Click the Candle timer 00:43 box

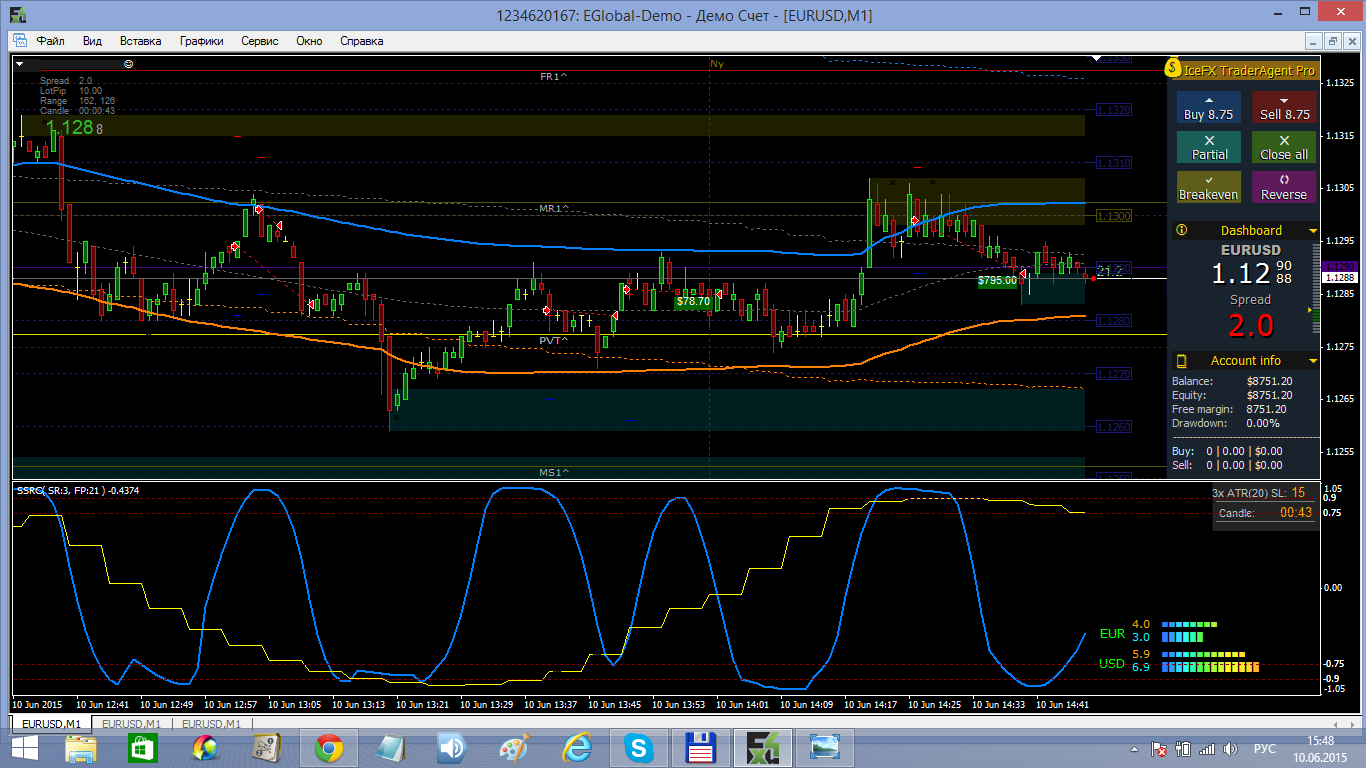[1265, 513]
